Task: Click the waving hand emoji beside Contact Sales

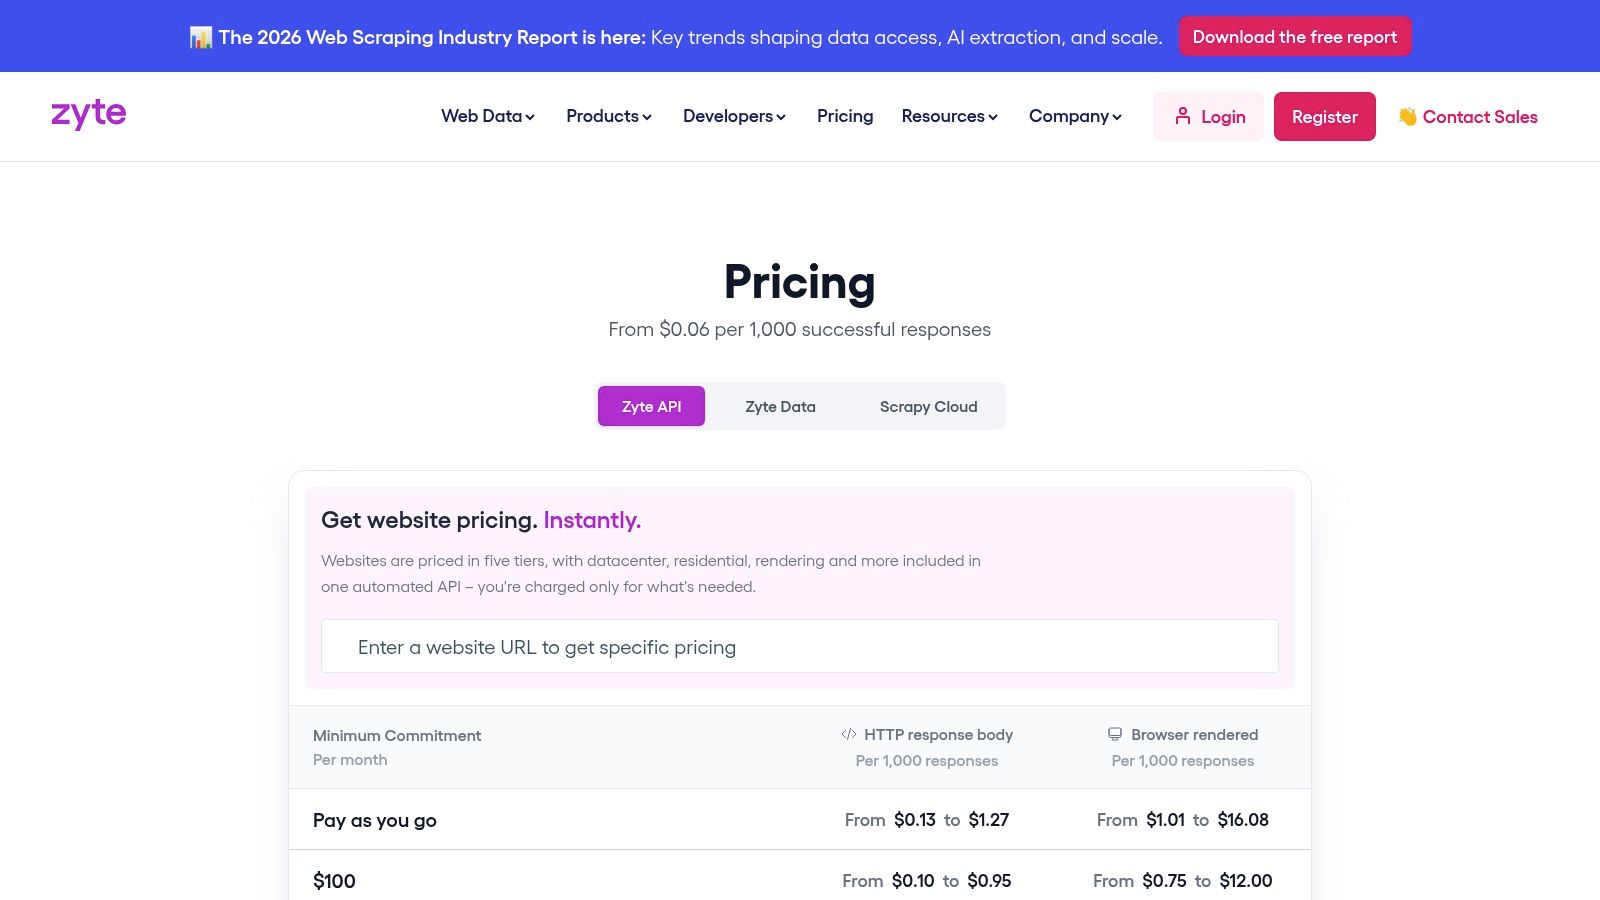Action: [1406, 116]
